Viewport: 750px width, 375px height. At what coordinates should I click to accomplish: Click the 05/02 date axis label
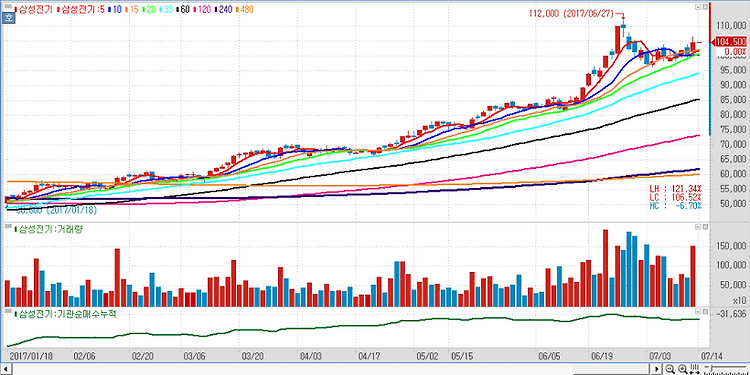(x=427, y=356)
